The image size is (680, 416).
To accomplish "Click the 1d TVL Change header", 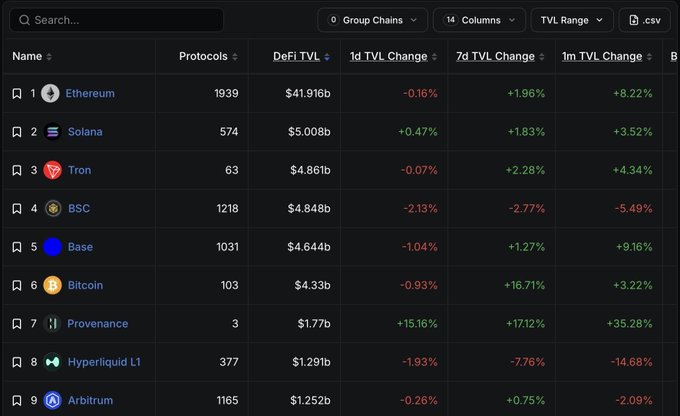I will 389,56.
